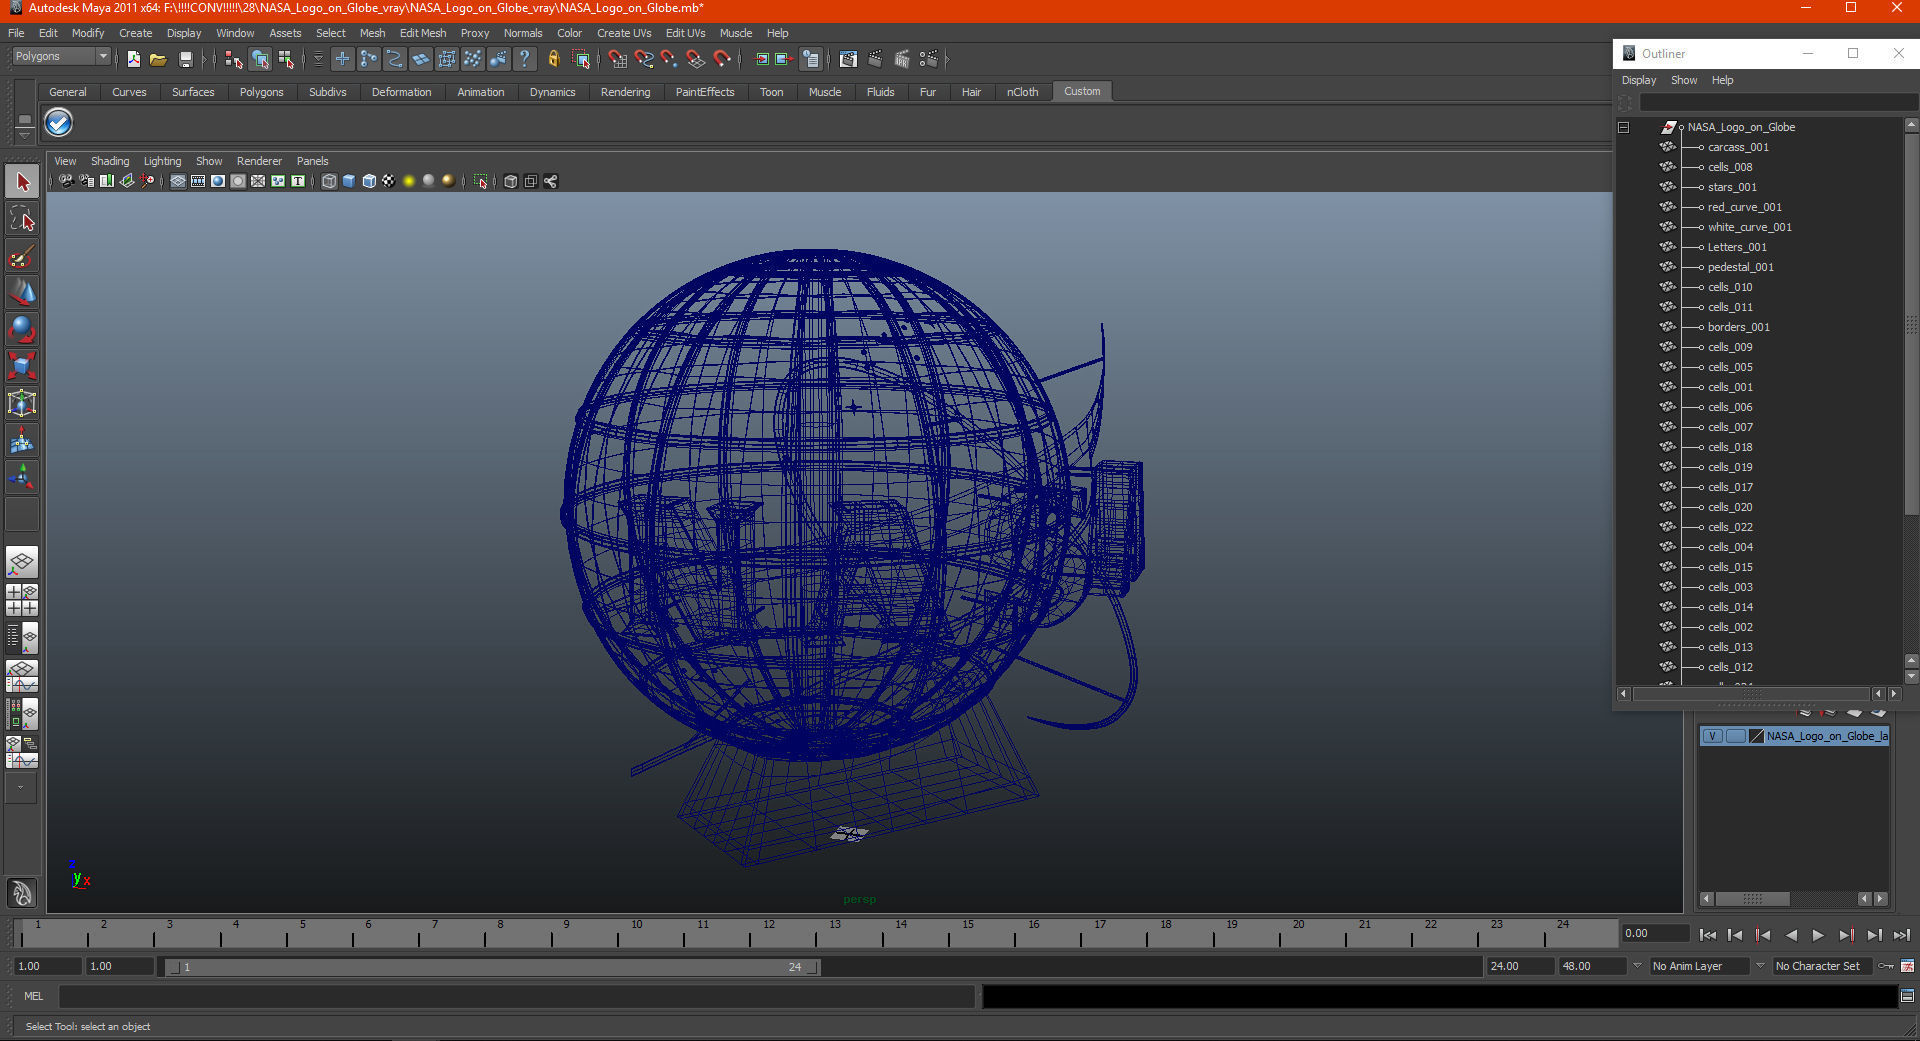The width and height of the screenshot is (1920, 1041).
Task: Play the animation forwards
Action: point(1818,935)
